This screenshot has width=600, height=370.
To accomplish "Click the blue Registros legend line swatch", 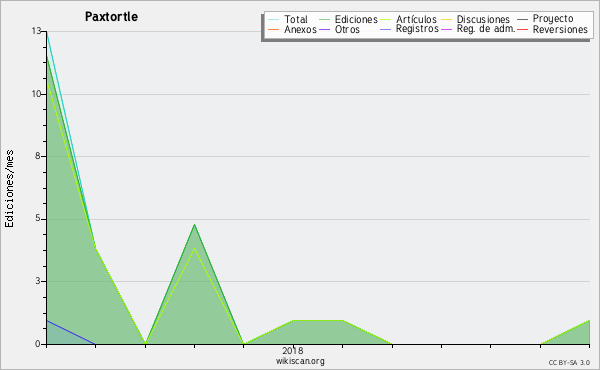I will [386, 29].
